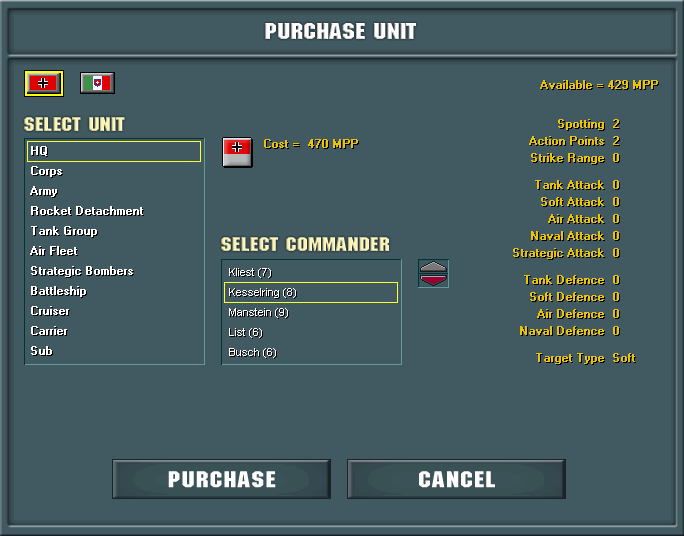This screenshot has width=684, height=536.
Task: Click the PURCHASE button
Action: click(x=222, y=479)
